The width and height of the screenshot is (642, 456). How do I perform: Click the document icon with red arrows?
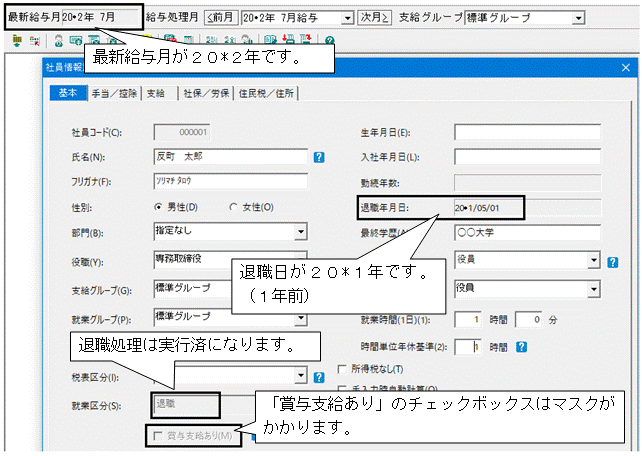coord(306,39)
